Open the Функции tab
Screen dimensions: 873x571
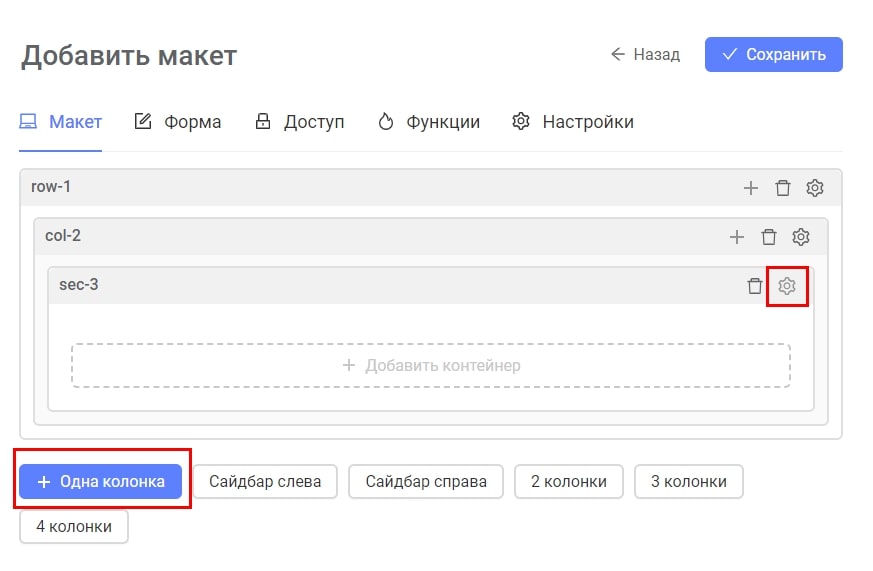click(429, 122)
